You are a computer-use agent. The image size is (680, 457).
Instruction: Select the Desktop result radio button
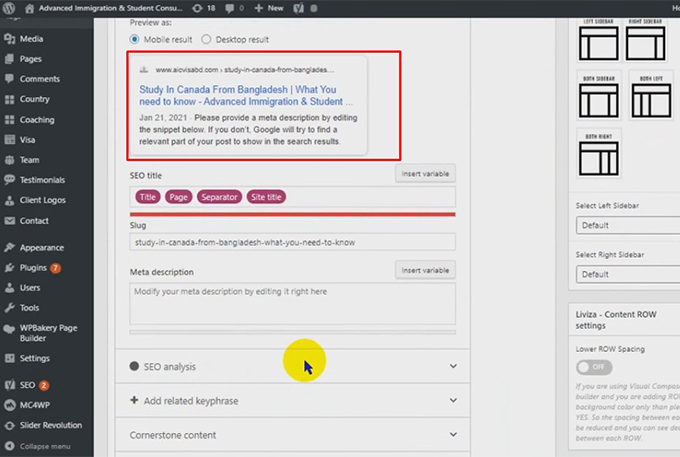(x=206, y=39)
